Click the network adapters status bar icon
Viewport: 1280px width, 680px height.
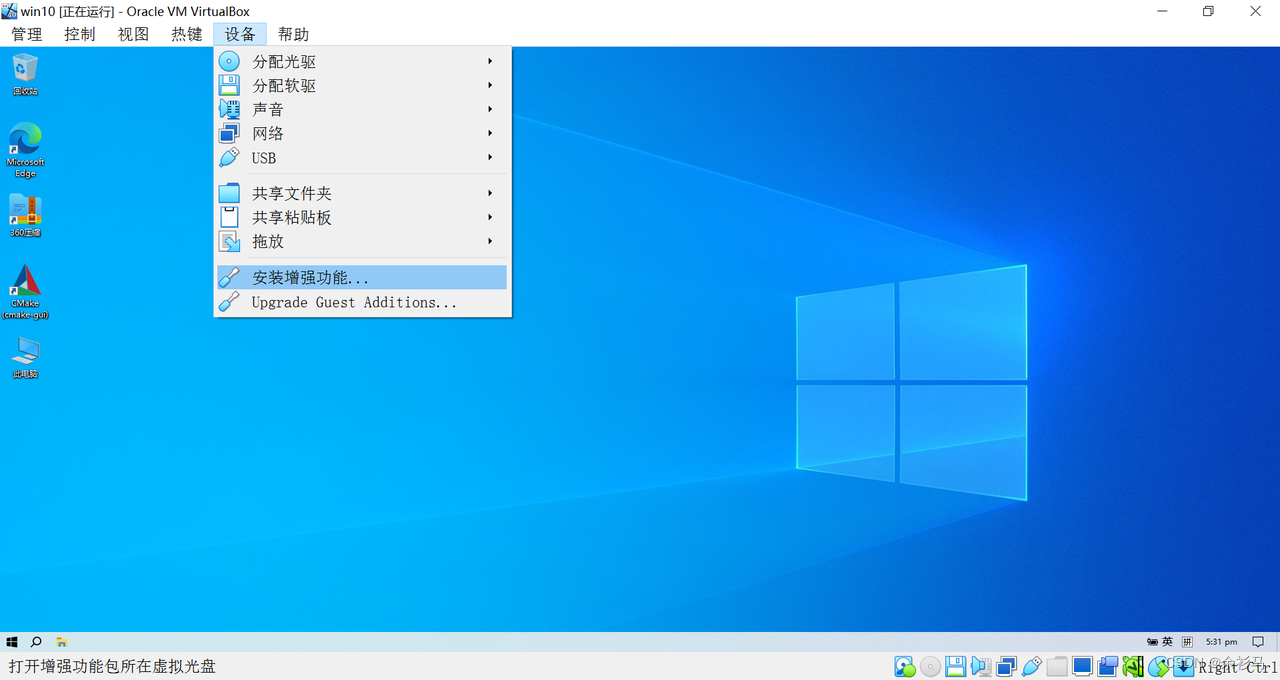[1006, 666]
